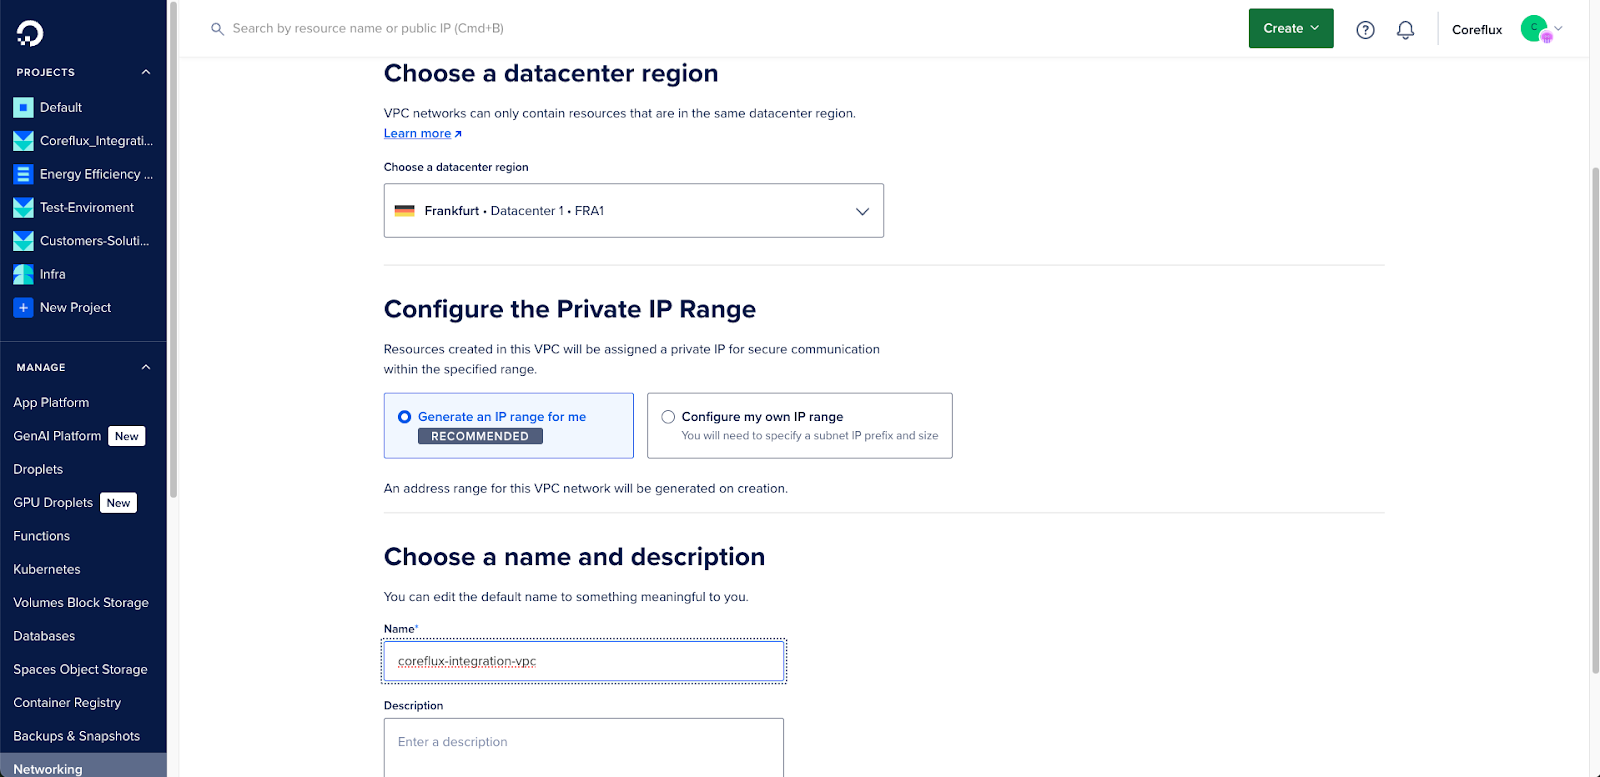This screenshot has width=1600, height=777.
Task: Choose Configure my own IP range
Action: pyautogui.click(x=667, y=417)
